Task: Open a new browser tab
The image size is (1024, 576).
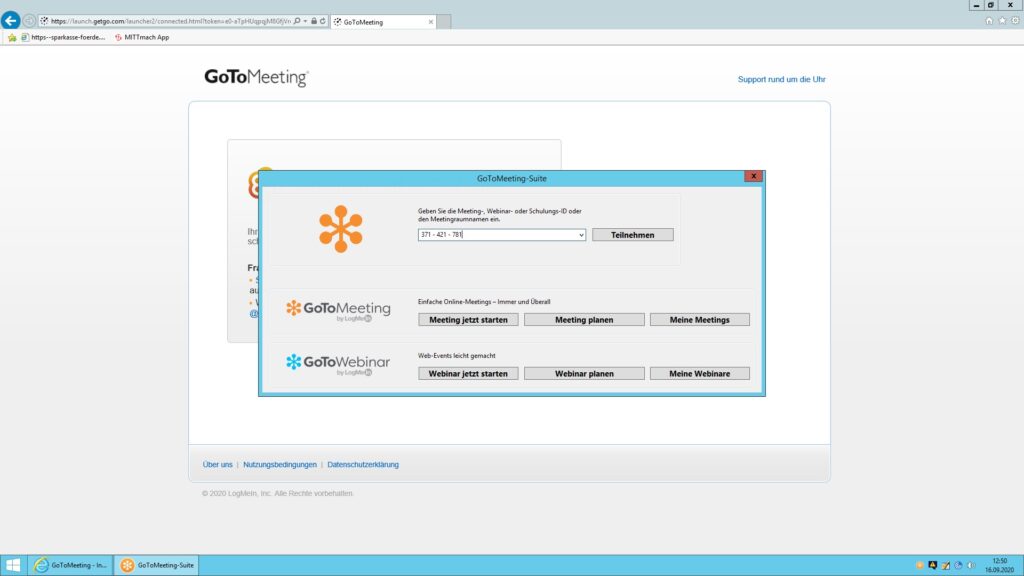Action: coord(443,22)
